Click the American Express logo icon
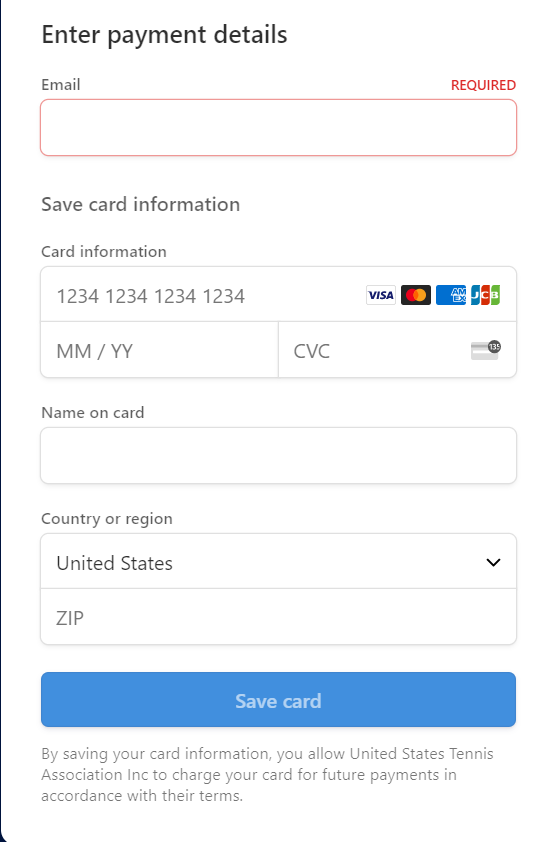The width and height of the screenshot is (550, 842). pyautogui.click(x=451, y=295)
